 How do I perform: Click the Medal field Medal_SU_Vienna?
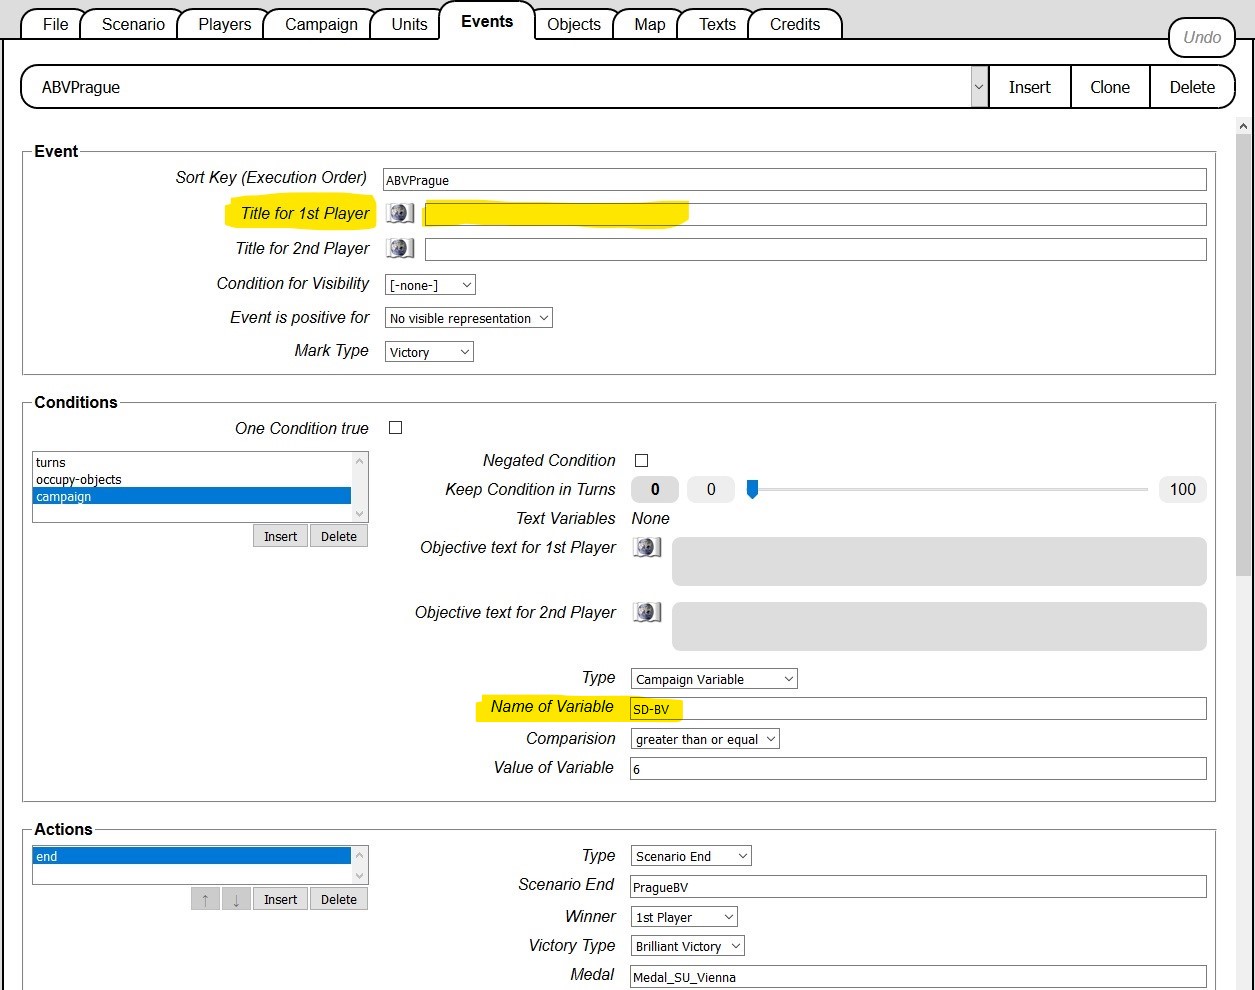(x=918, y=977)
